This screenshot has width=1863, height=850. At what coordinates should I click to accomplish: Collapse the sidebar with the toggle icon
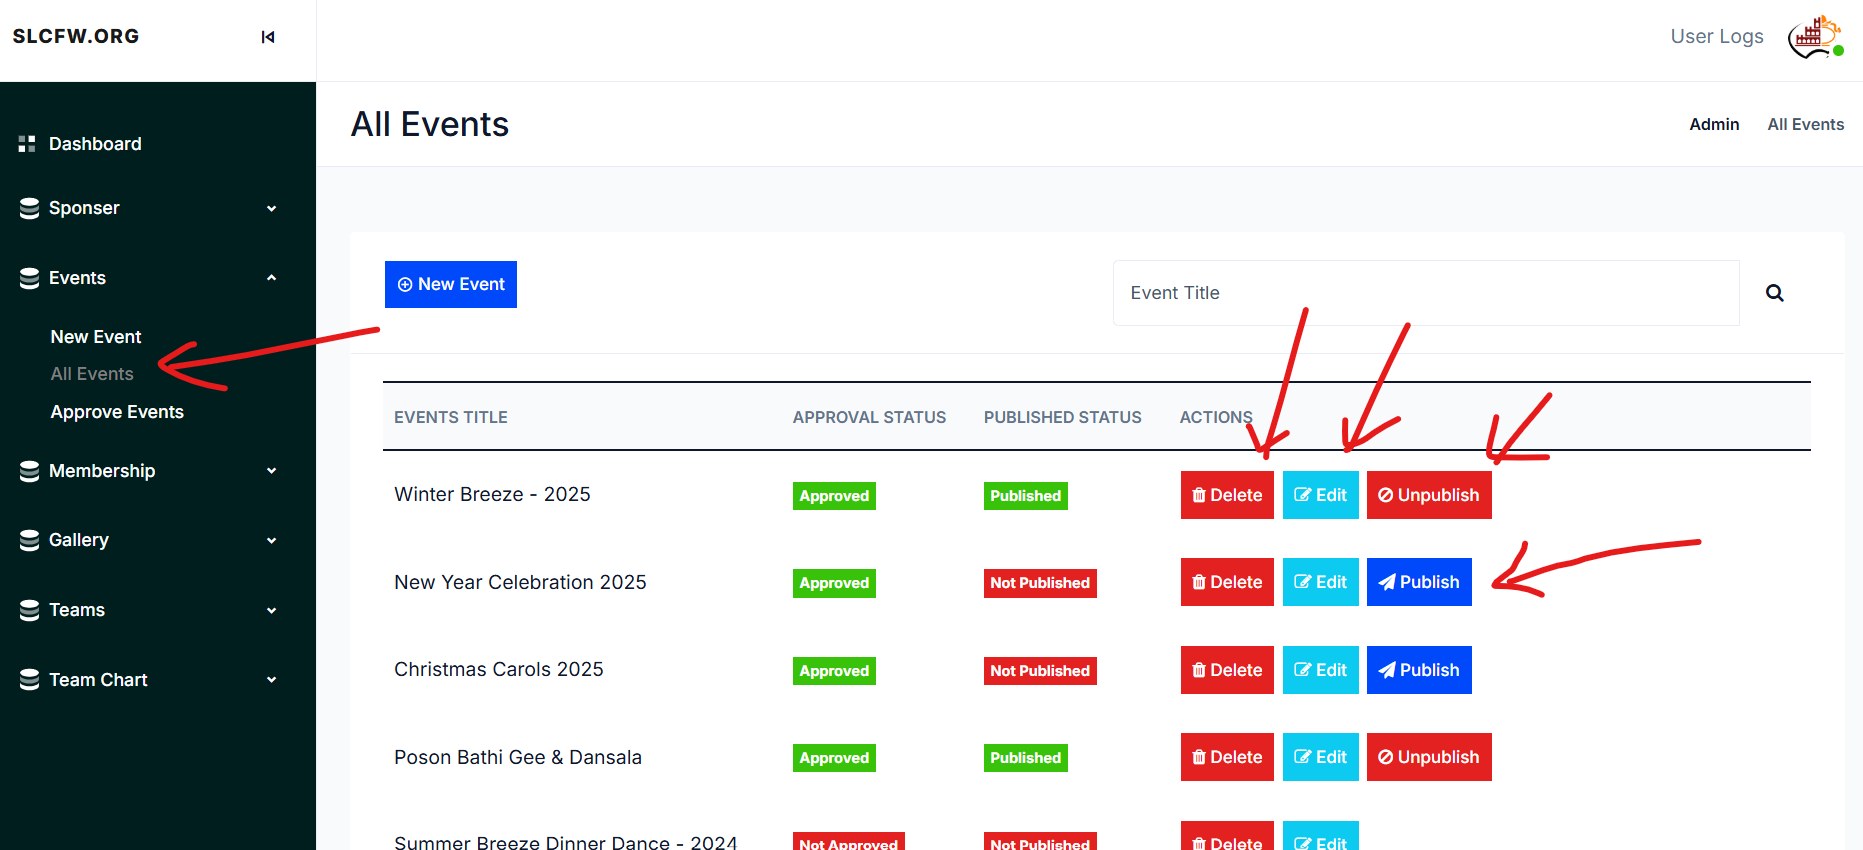268,37
